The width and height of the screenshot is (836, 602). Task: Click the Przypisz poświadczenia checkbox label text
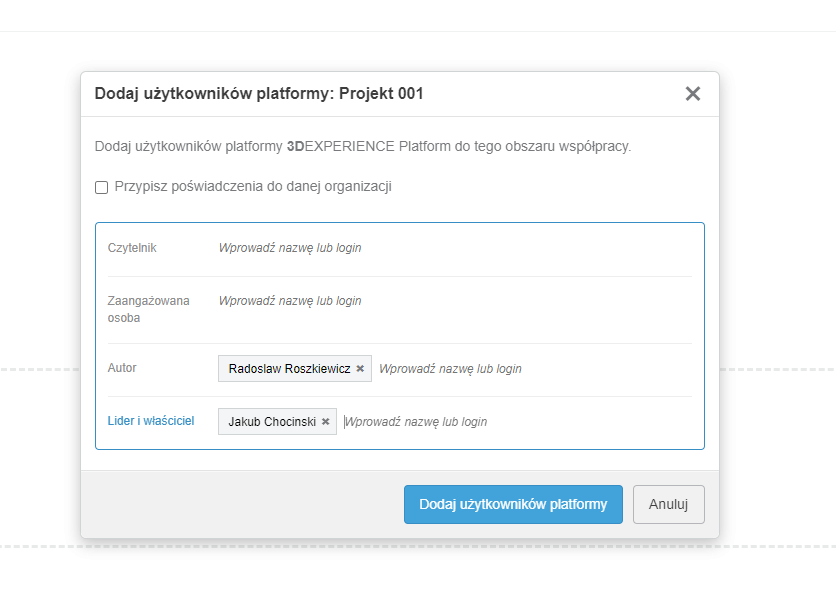[252, 187]
